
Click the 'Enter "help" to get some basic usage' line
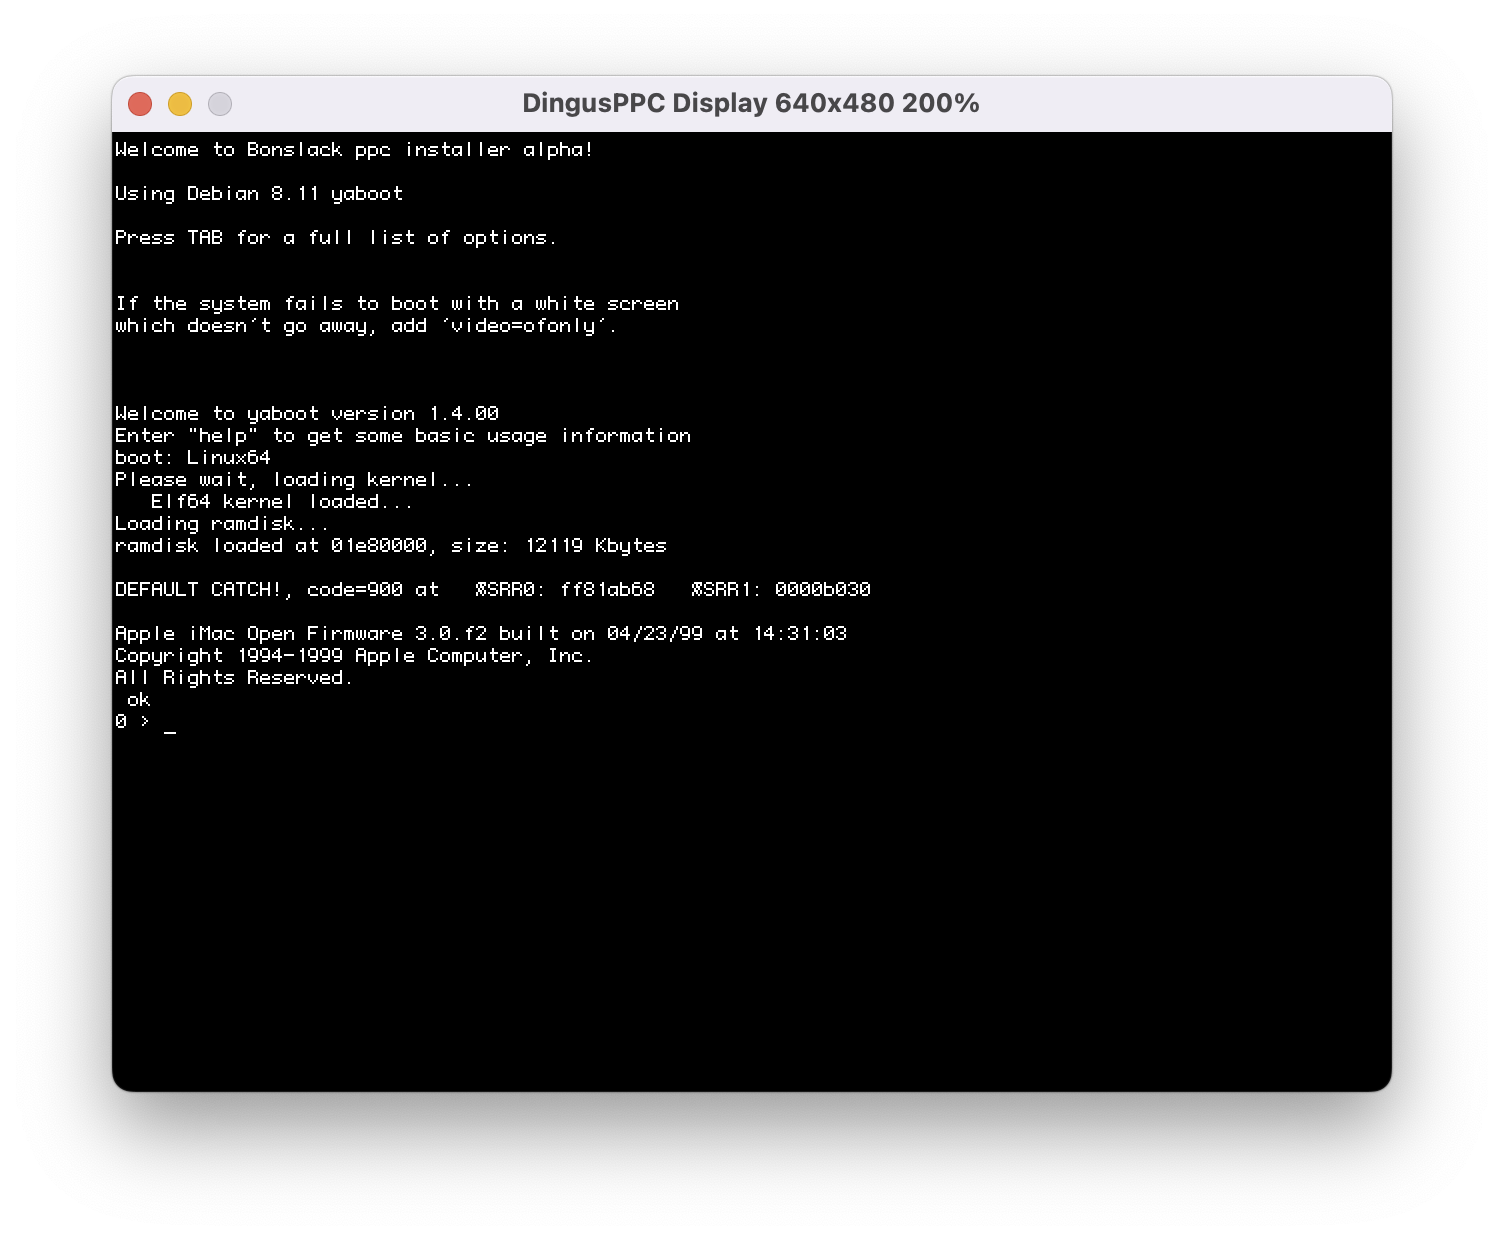(x=403, y=436)
